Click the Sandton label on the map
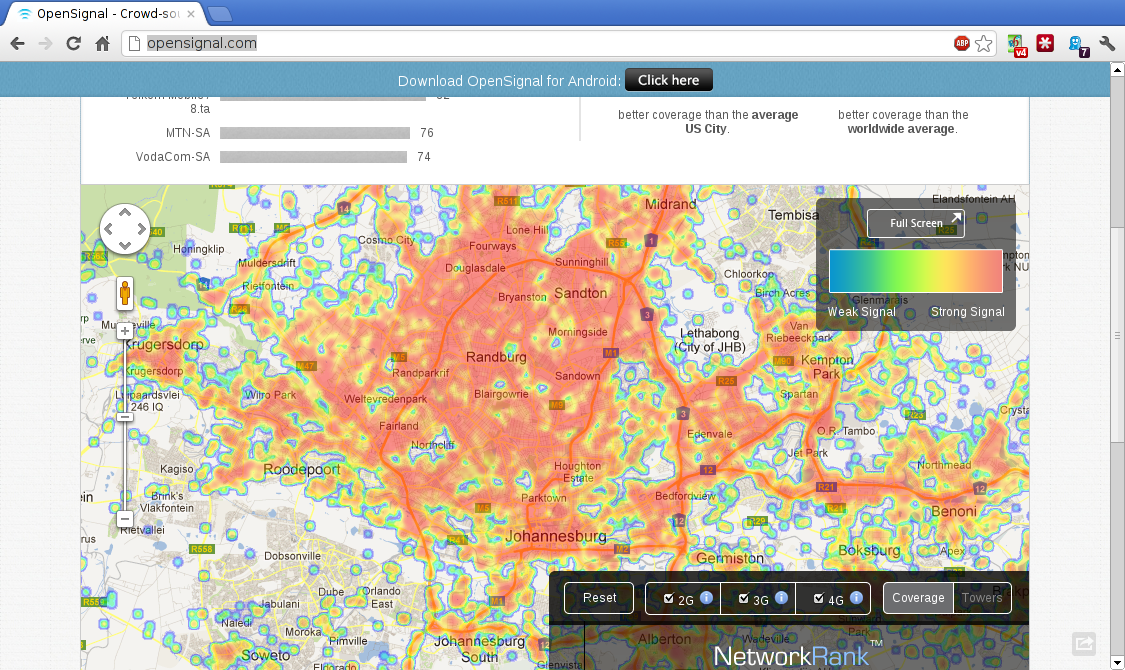Viewport: 1125px width, 670px height. (580, 293)
